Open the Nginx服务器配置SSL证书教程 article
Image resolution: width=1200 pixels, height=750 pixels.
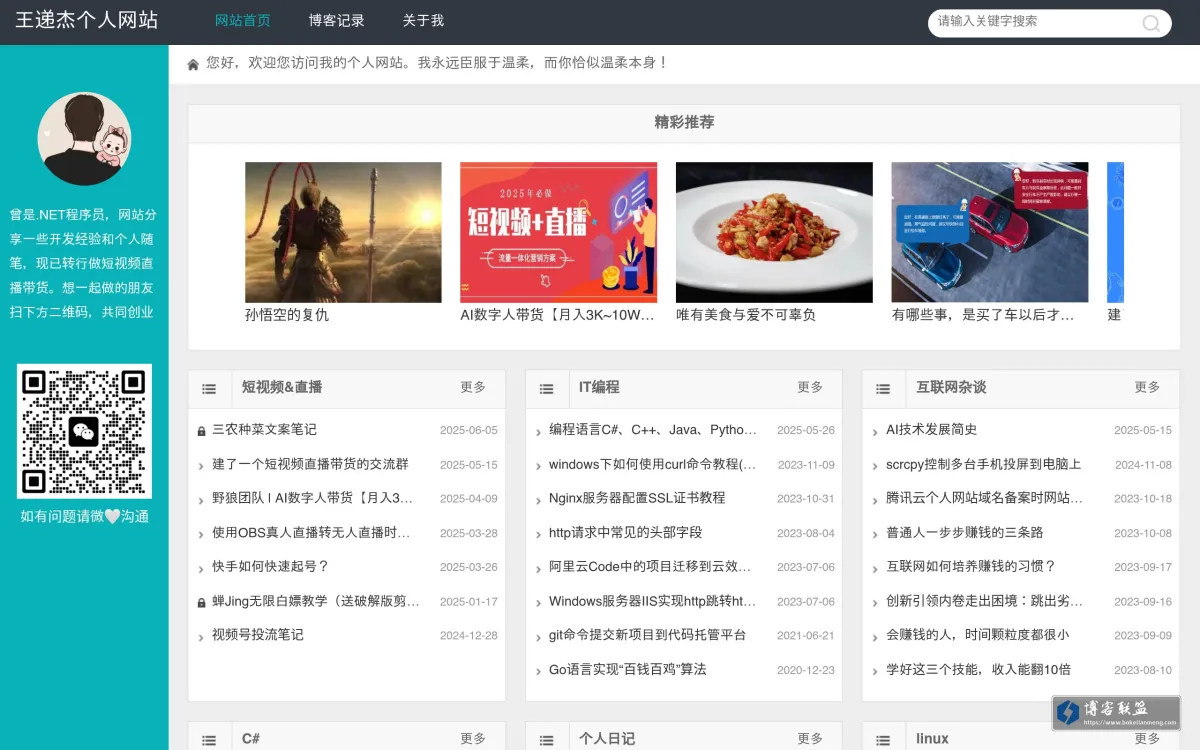[637, 498]
